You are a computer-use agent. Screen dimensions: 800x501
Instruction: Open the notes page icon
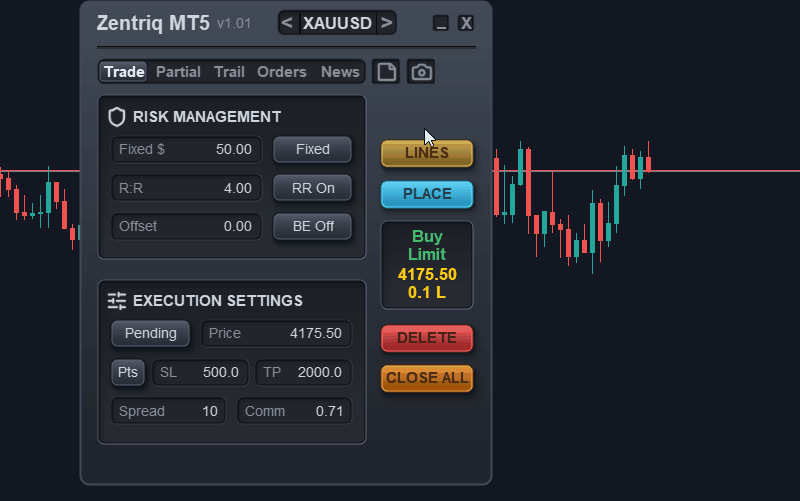click(x=386, y=72)
